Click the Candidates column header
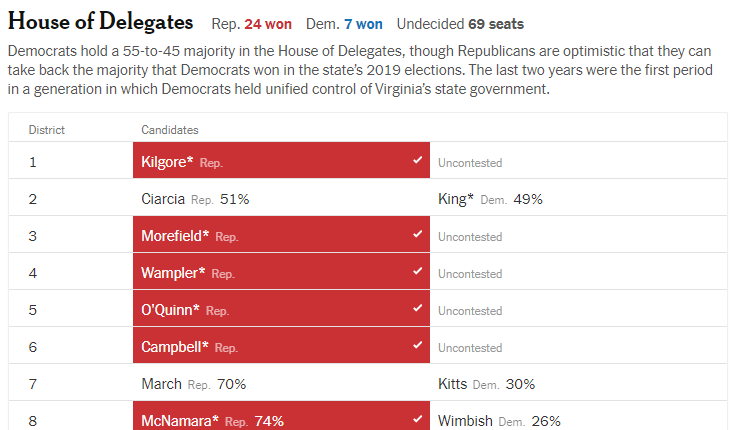 [x=170, y=130]
